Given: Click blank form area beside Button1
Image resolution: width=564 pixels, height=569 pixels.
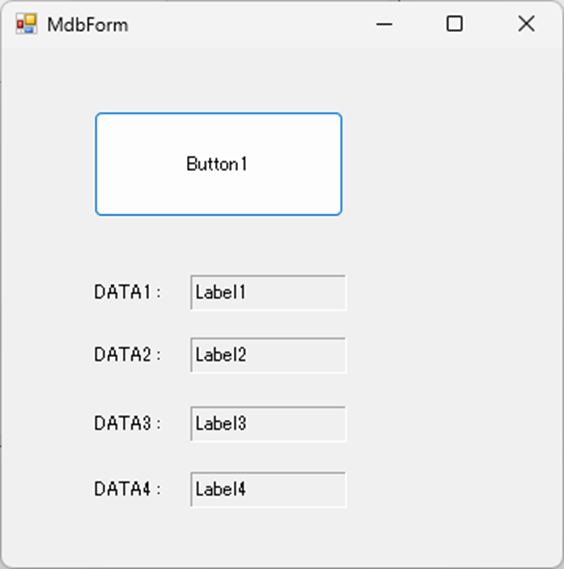Looking at the screenshot, I should pyautogui.click(x=450, y=164).
